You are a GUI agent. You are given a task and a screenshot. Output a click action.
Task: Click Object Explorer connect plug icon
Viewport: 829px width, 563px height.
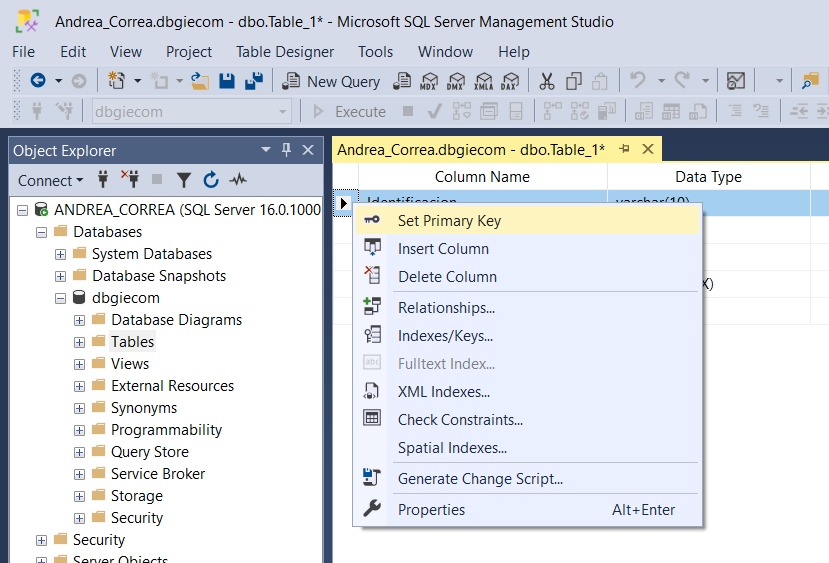click(103, 180)
